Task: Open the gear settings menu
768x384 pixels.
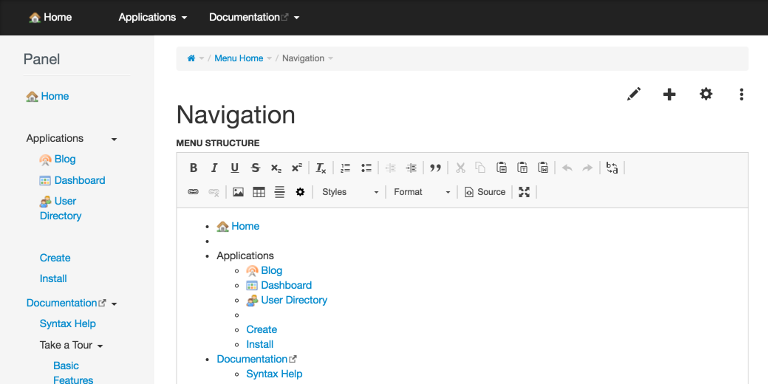Action: point(706,94)
